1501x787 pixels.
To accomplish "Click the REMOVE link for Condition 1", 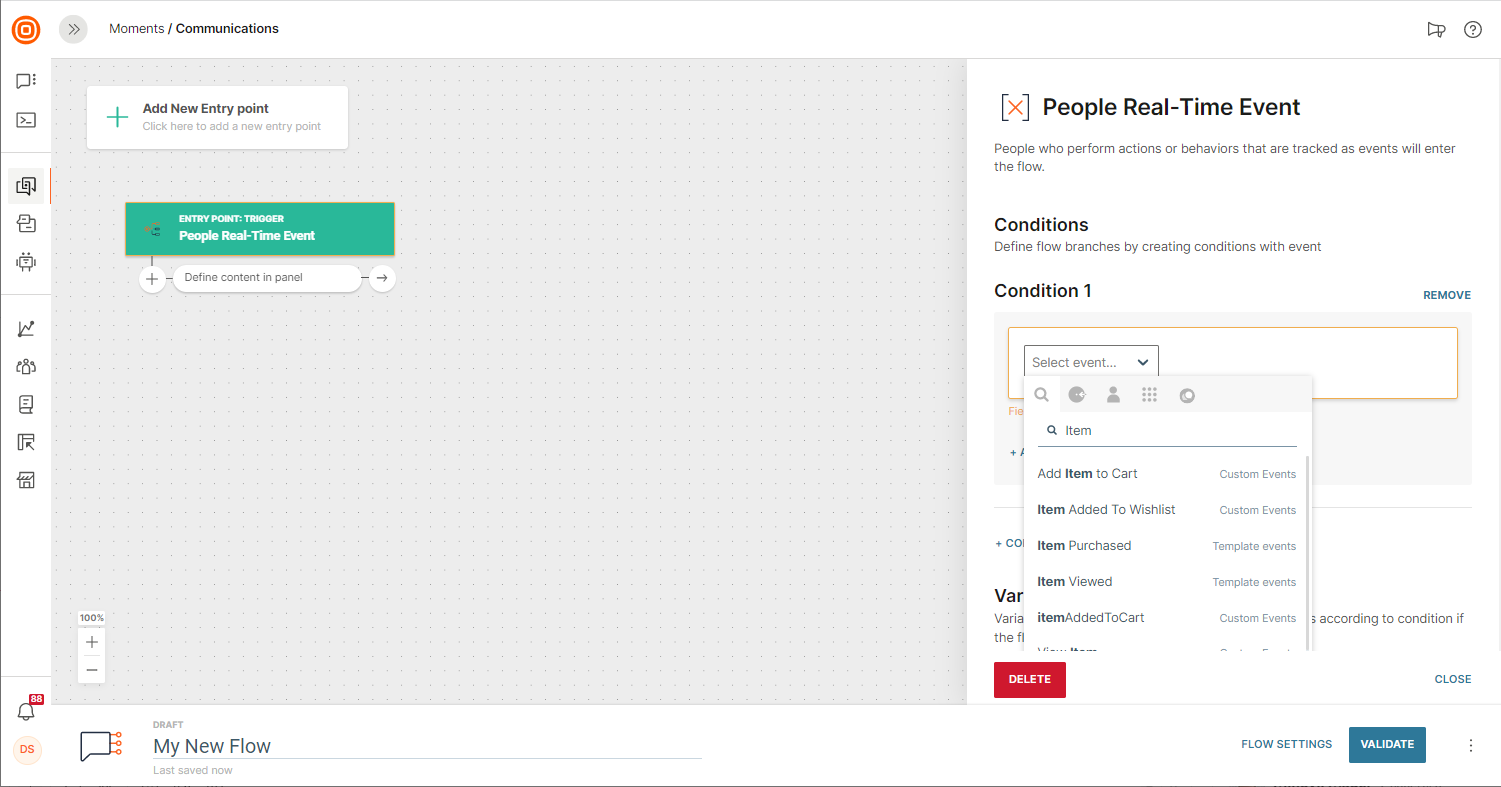I will (1446, 295).
